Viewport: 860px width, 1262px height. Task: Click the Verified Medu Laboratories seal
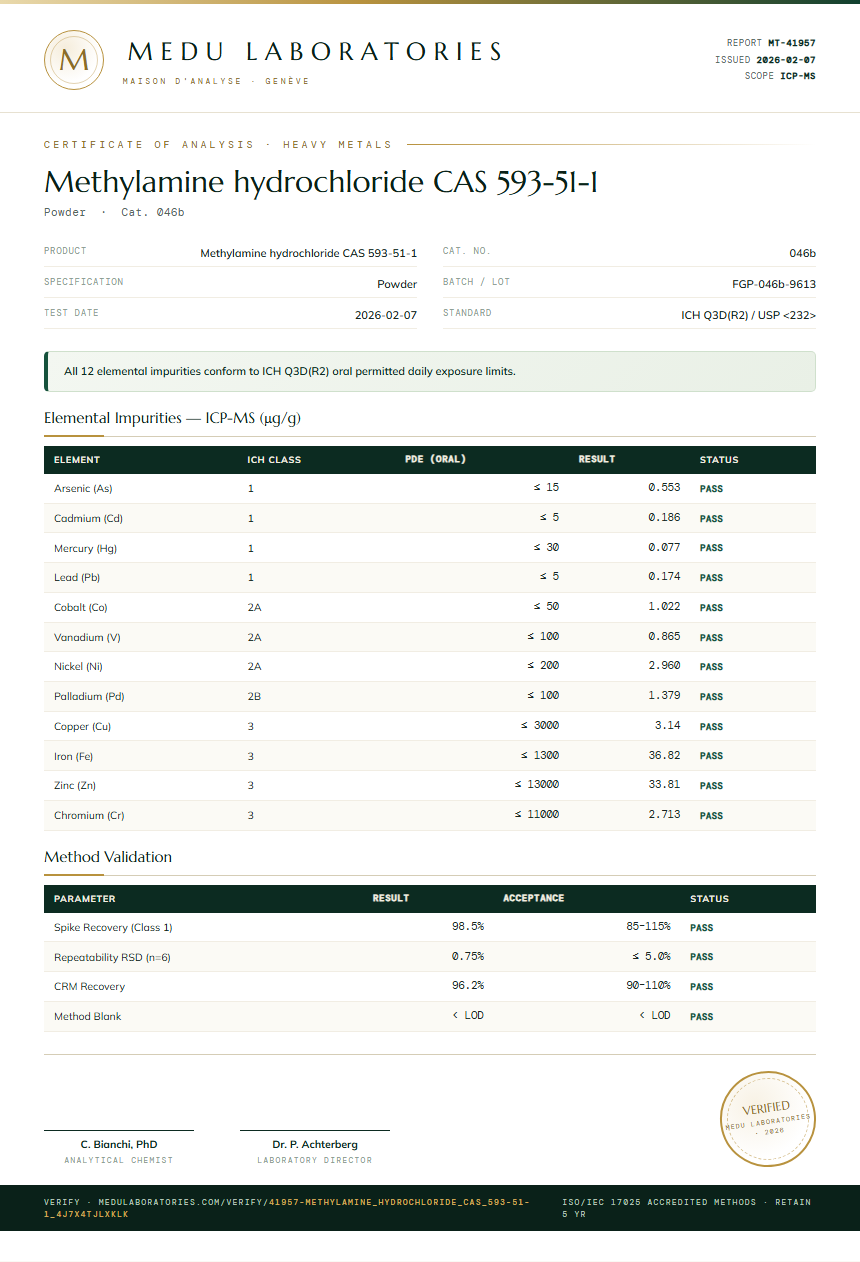(x=768, y=1118)
